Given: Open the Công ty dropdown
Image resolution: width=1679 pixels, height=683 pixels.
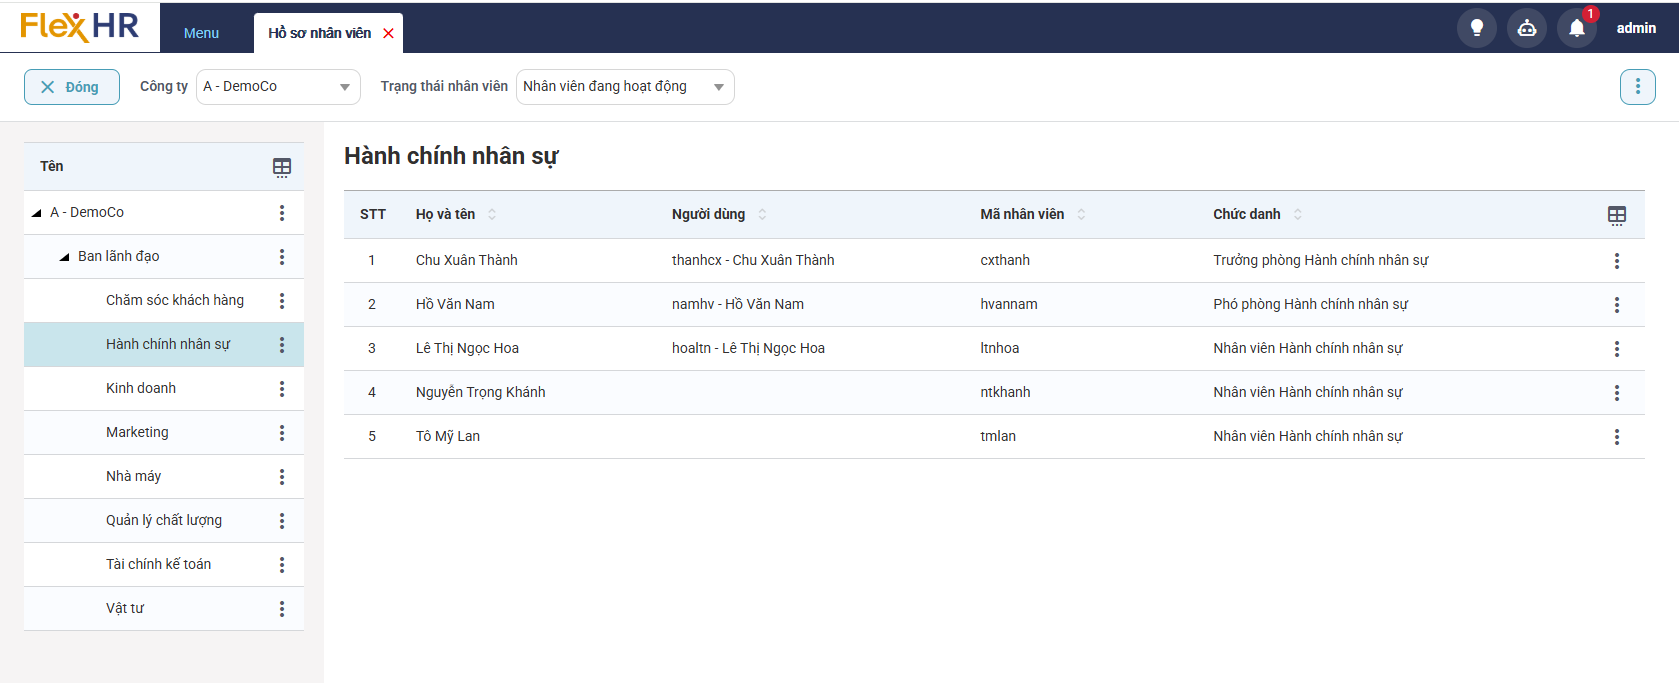Looking at the screenshot, I should pyautogui.click(x=278, y=87).
